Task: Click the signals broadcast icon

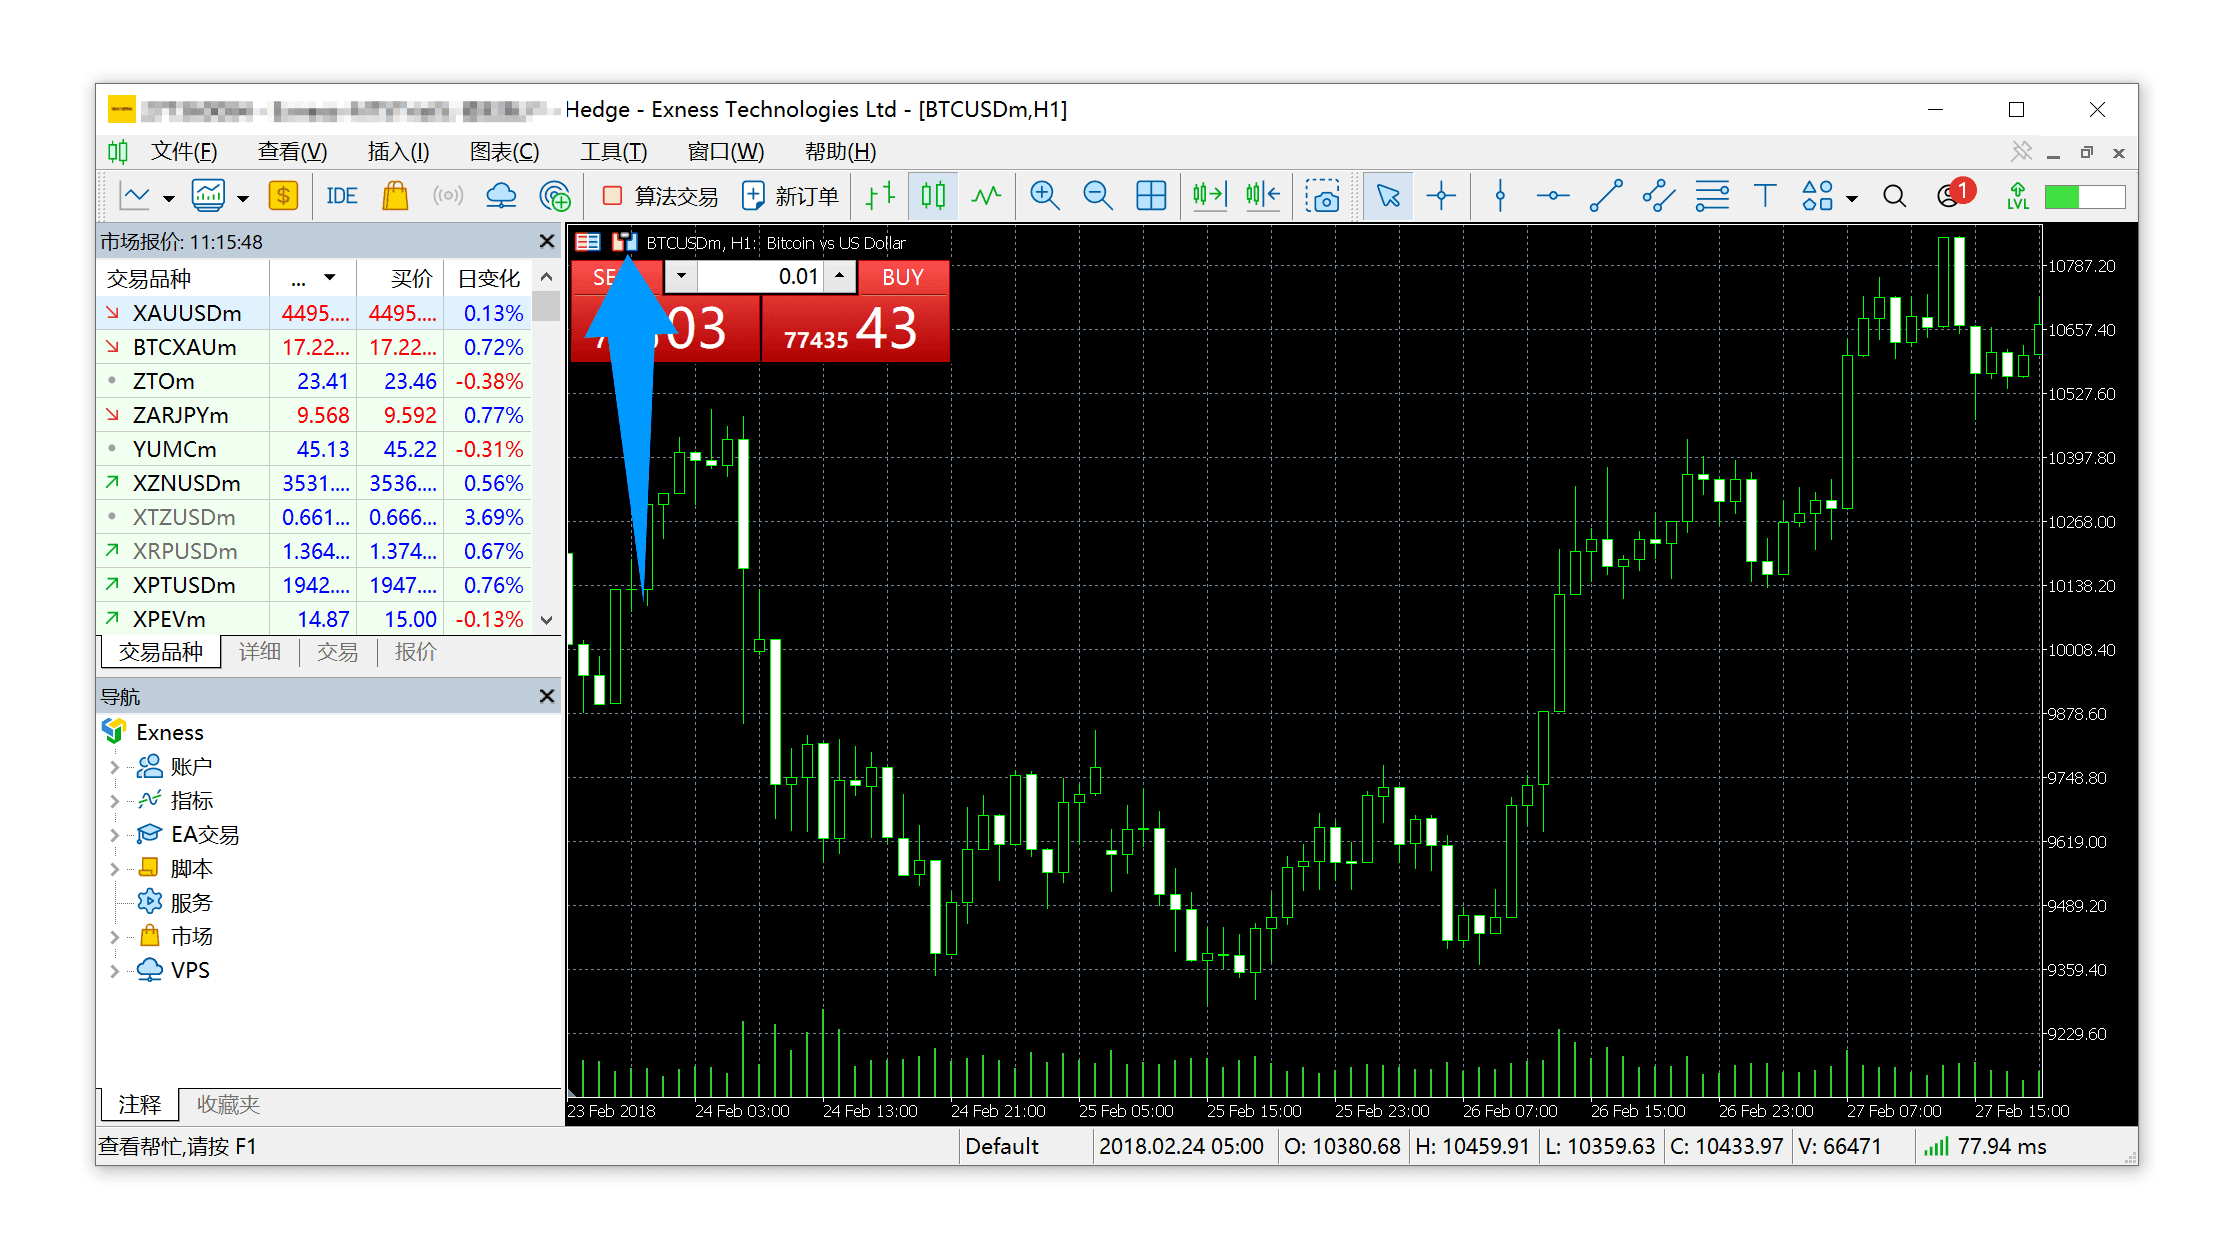Action: 448,196
